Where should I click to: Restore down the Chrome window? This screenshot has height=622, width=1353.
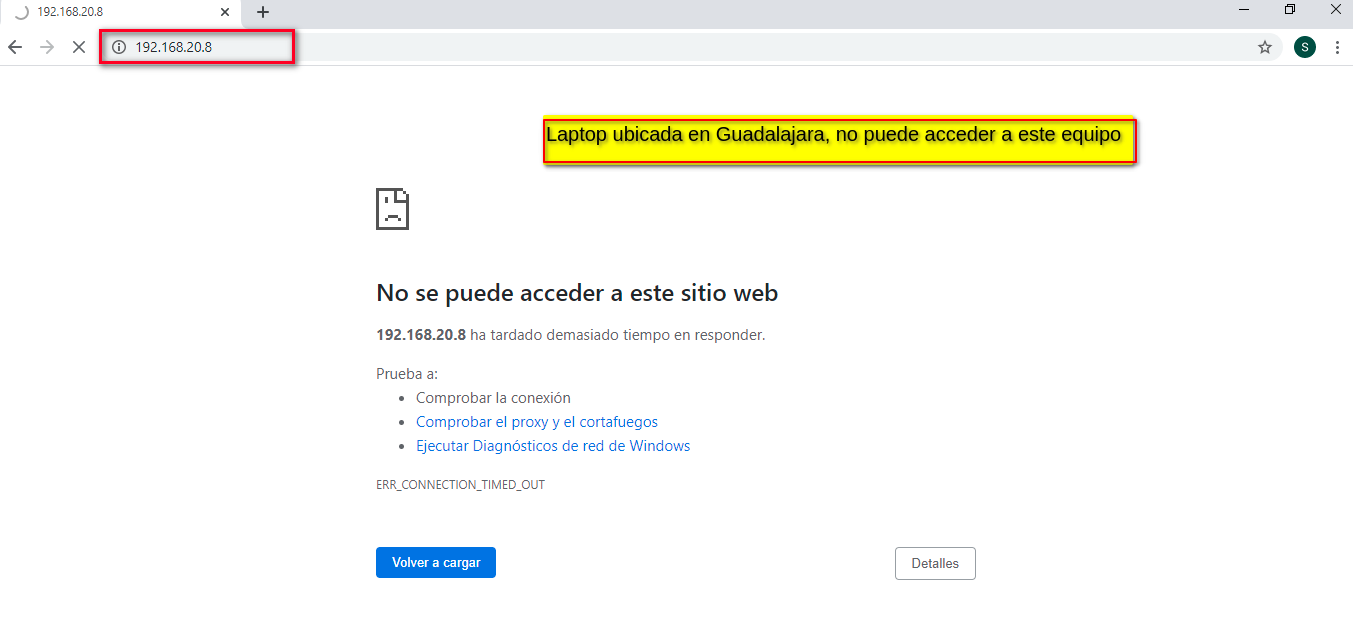[1290, 10]
